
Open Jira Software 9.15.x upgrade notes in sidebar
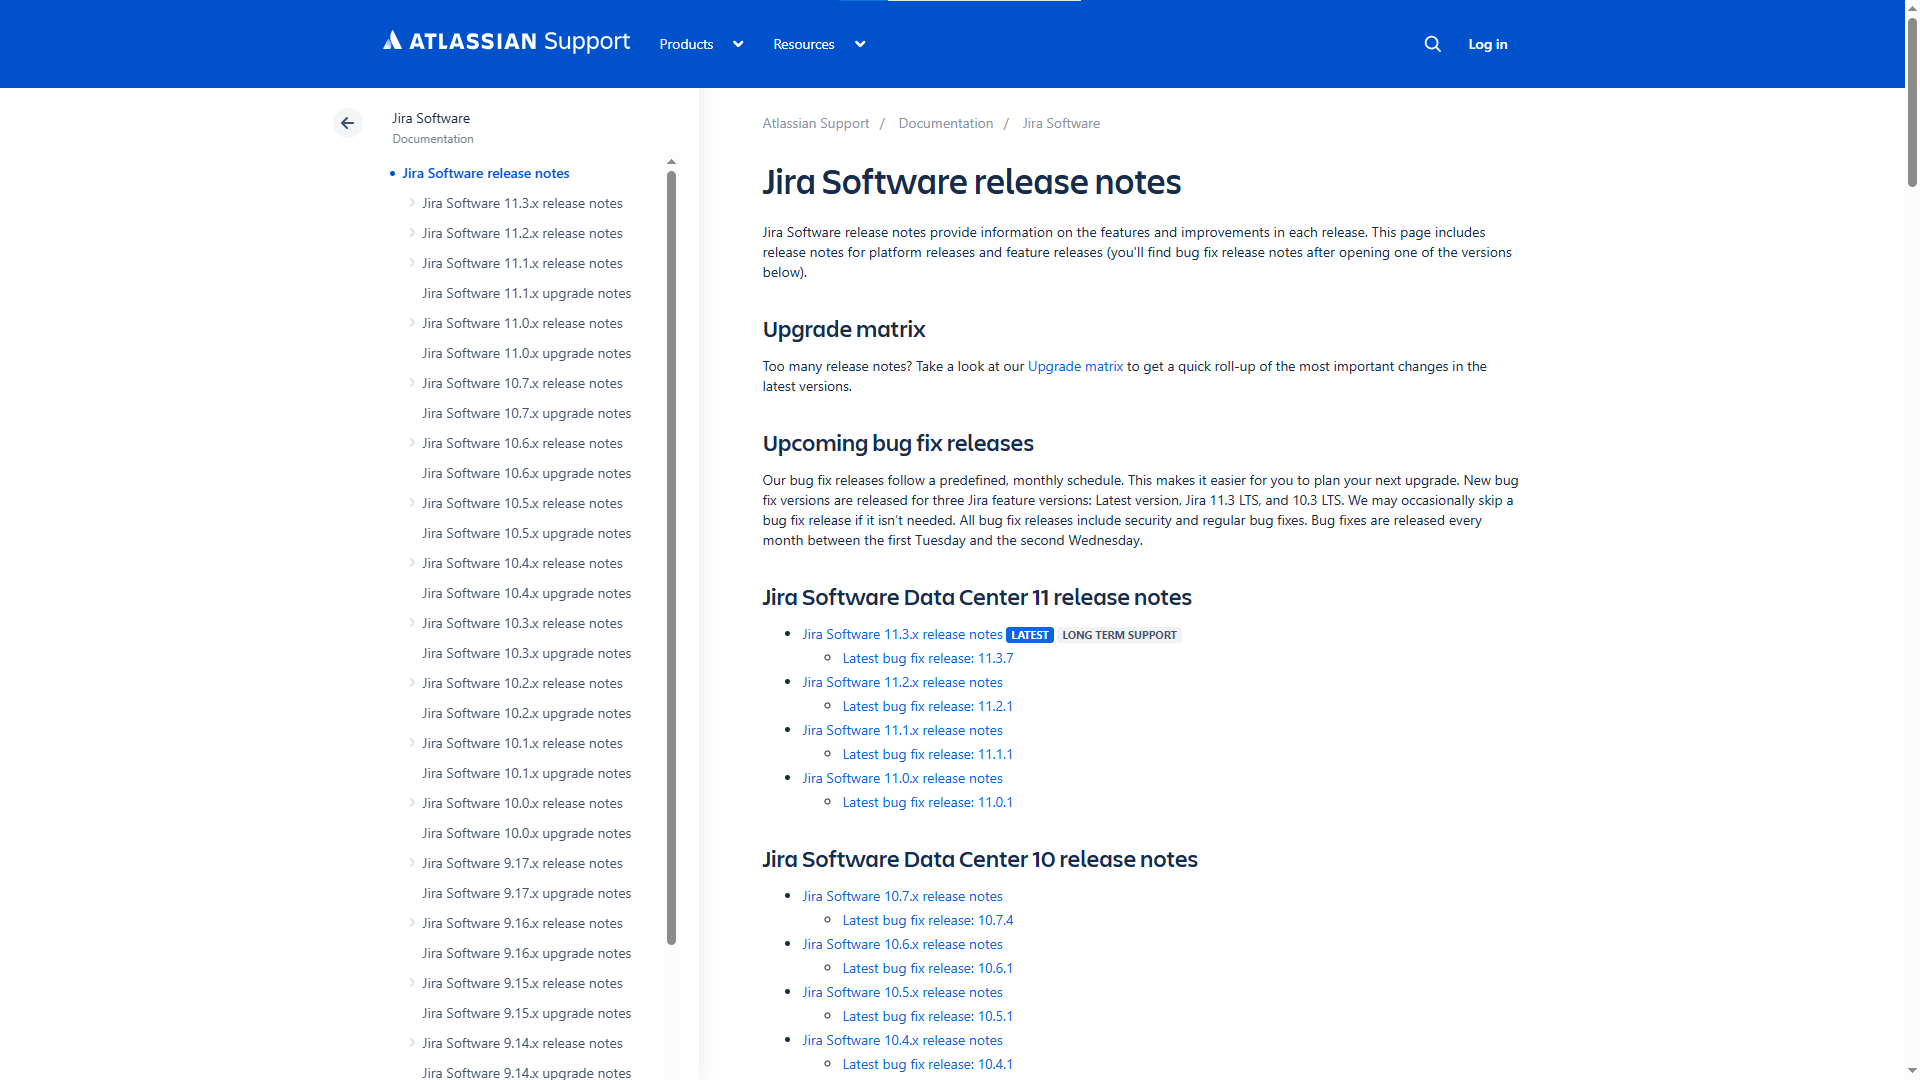pyautogui.click(x=526, y=1013)
